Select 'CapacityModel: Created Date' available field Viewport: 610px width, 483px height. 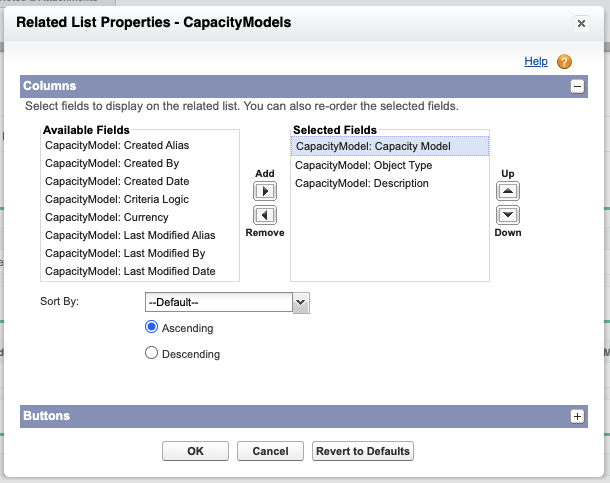point(140,181)
